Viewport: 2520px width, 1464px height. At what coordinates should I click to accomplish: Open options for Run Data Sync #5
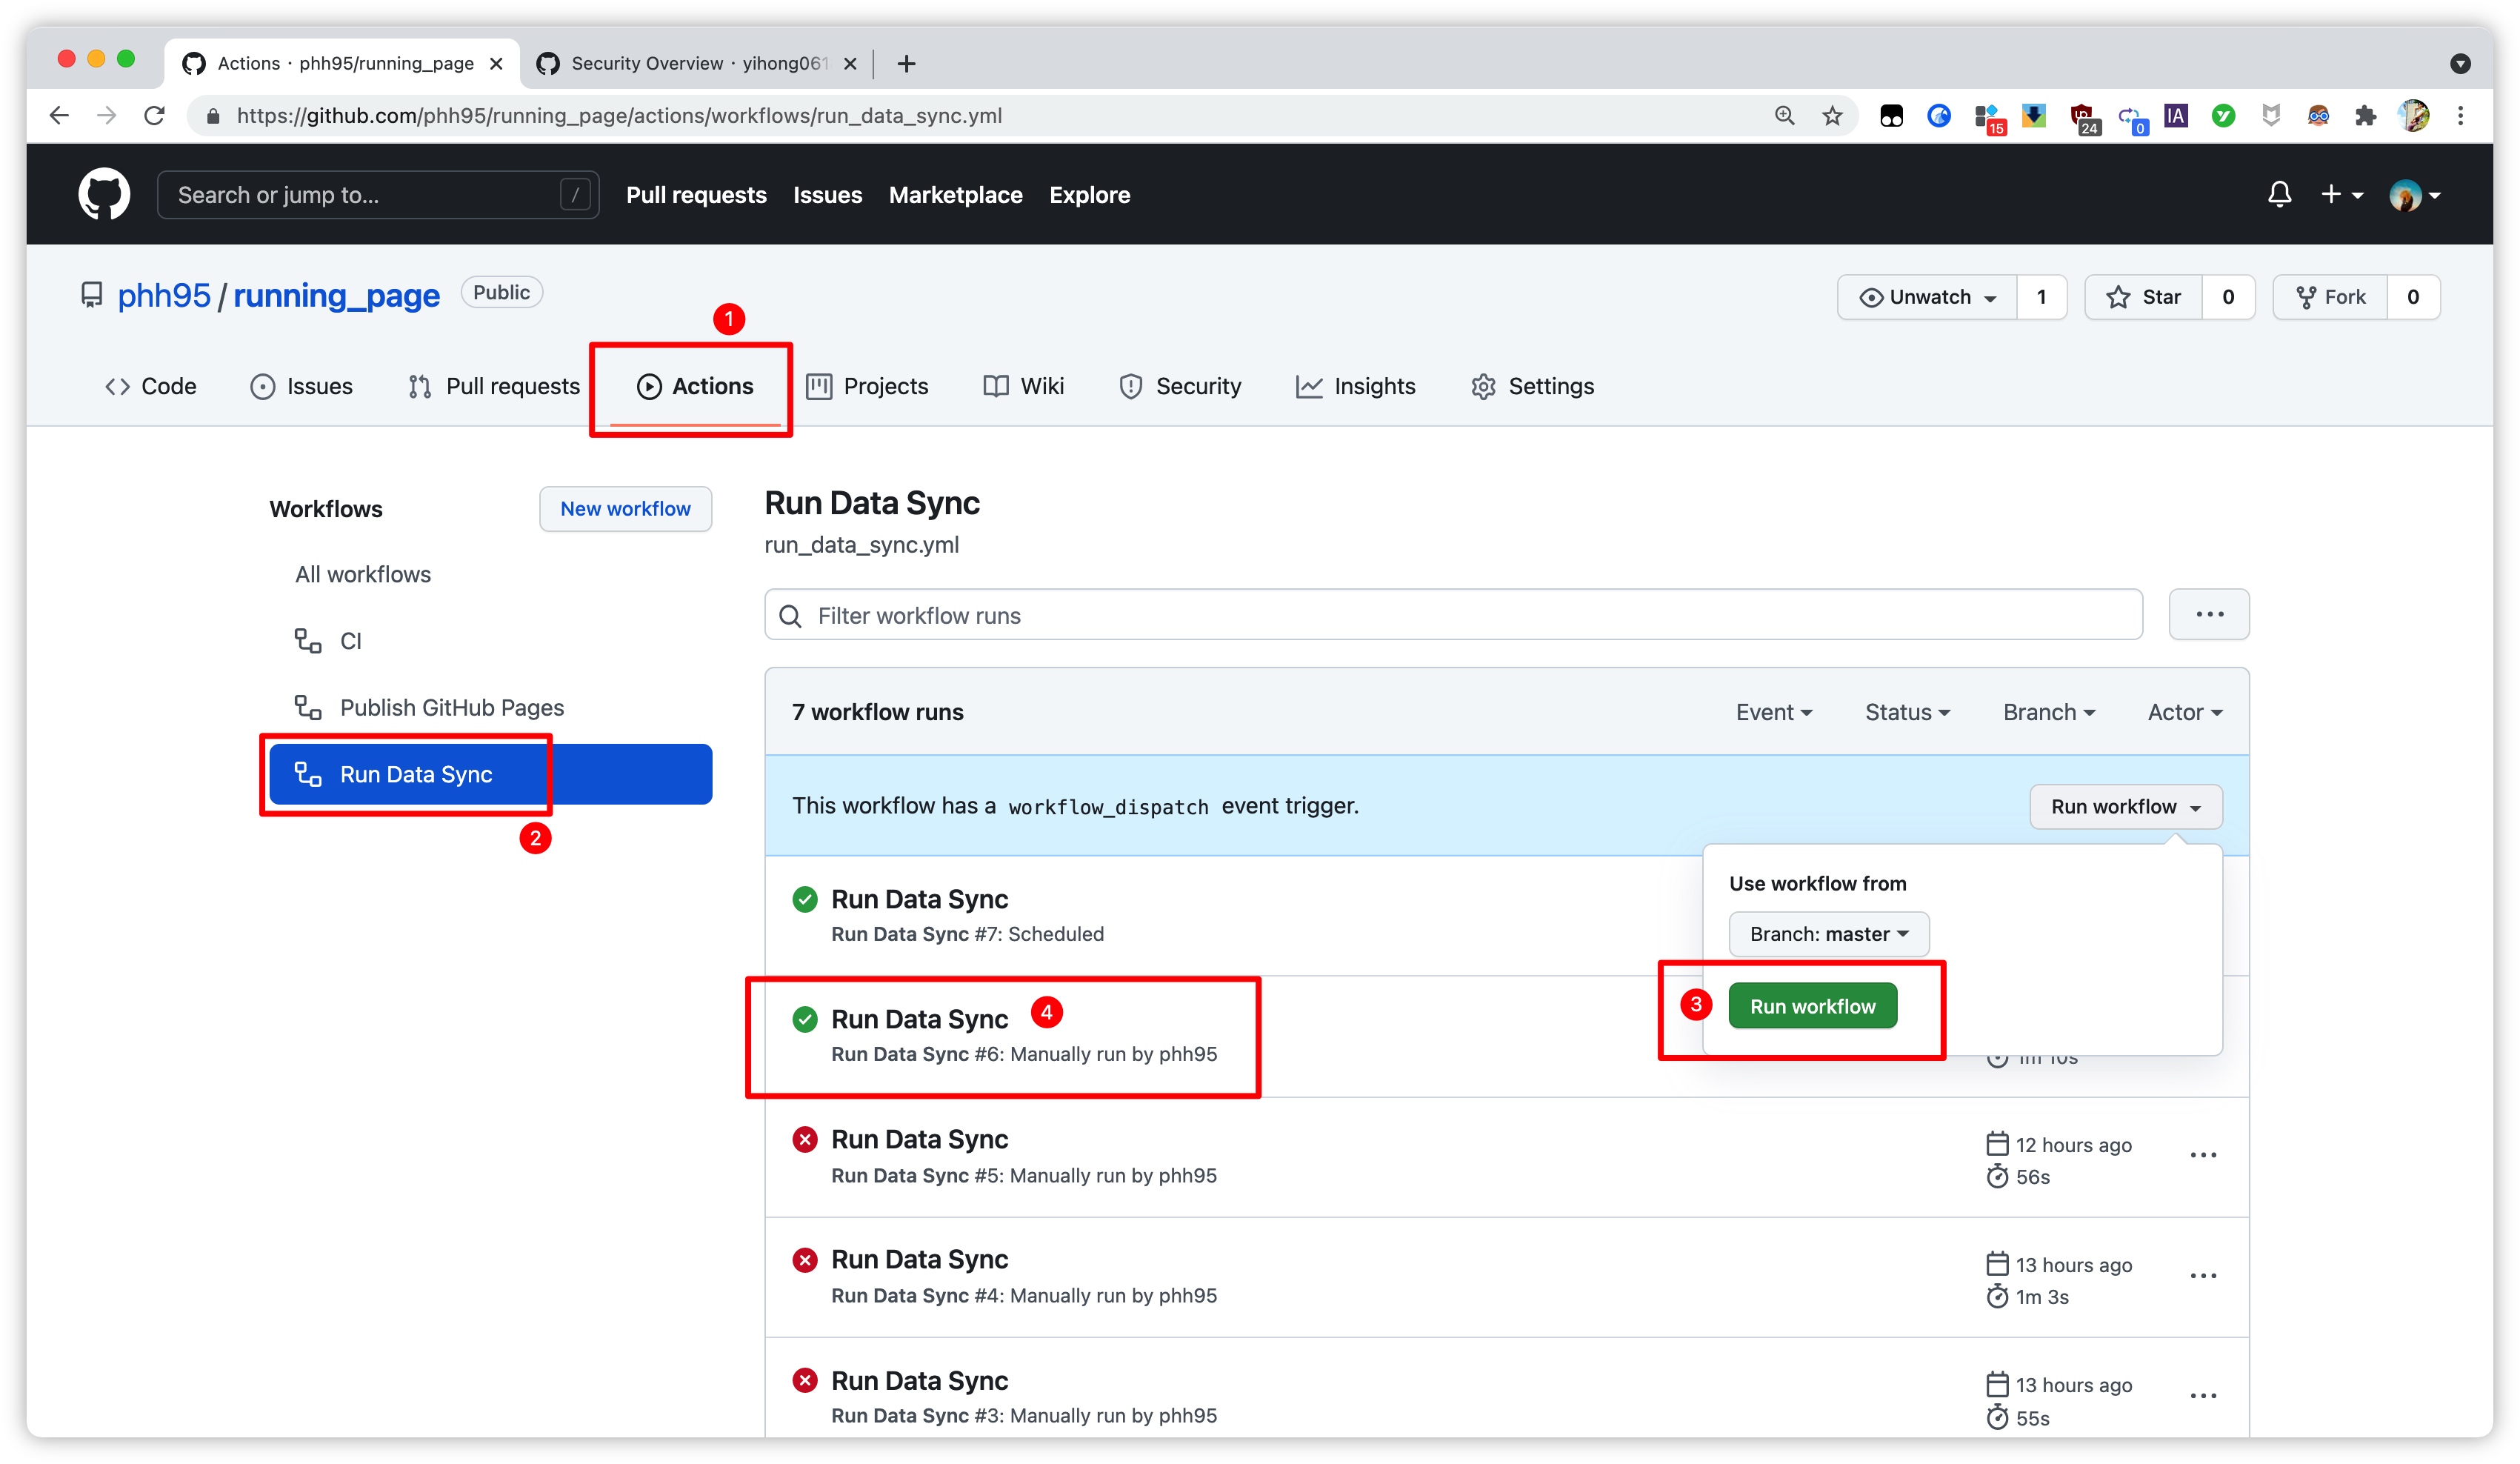tap(2203, 1156)
